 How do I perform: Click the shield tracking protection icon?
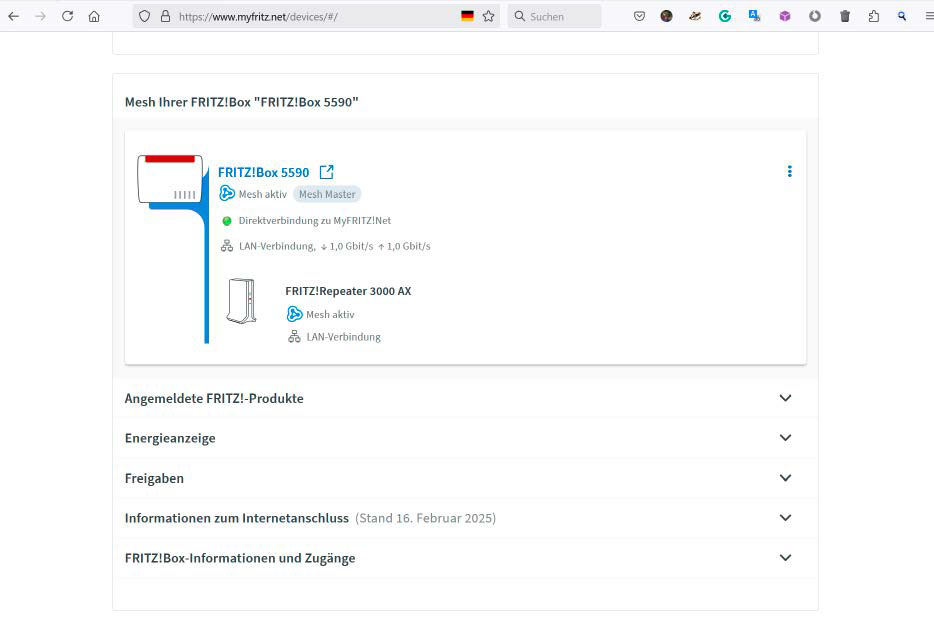144,16
